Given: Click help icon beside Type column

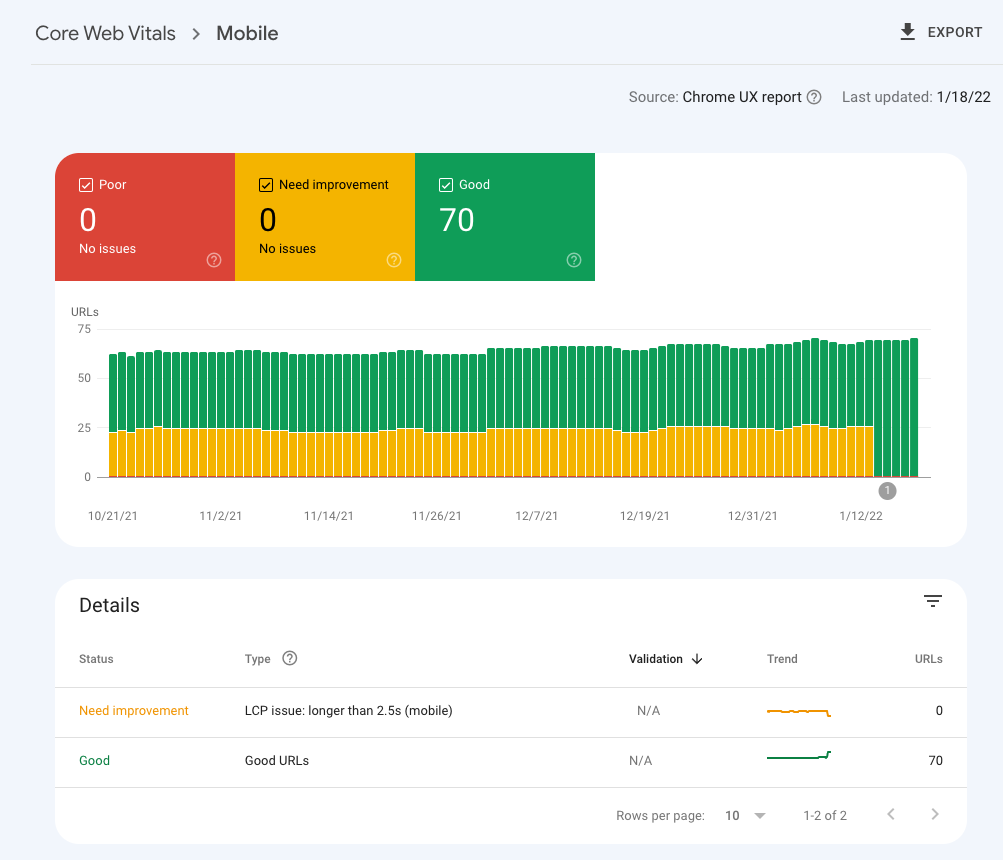Looking at the screenshot, I should tap(290, 658).
